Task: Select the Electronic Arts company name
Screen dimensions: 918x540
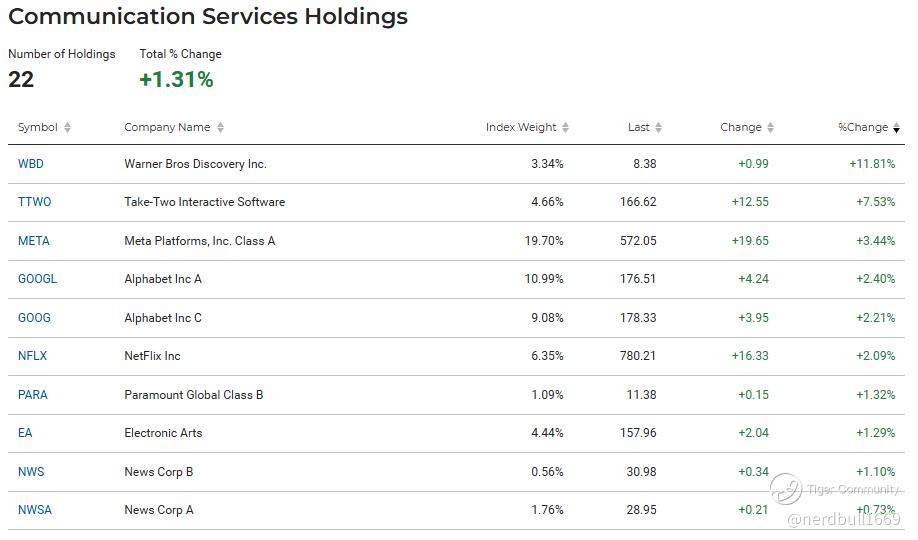Action: click(x=163, y=433)
